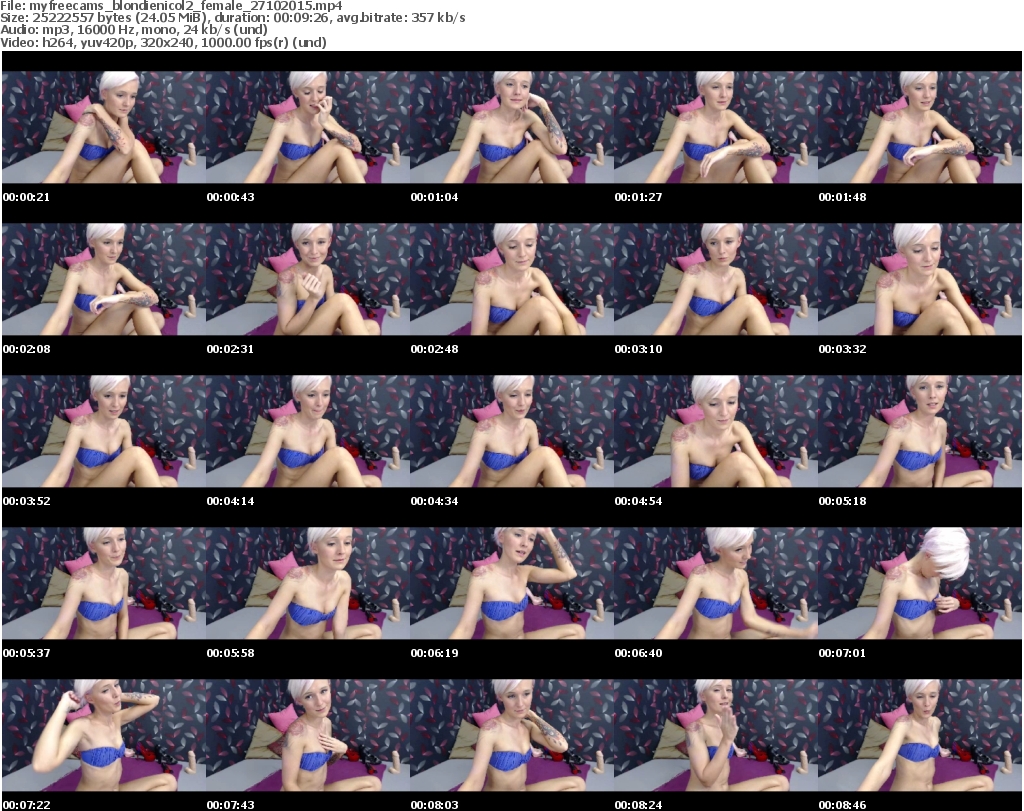Select the thumbnail frame at 00:00:43
Screen dimensions: 1024x811
coord(308,127)
